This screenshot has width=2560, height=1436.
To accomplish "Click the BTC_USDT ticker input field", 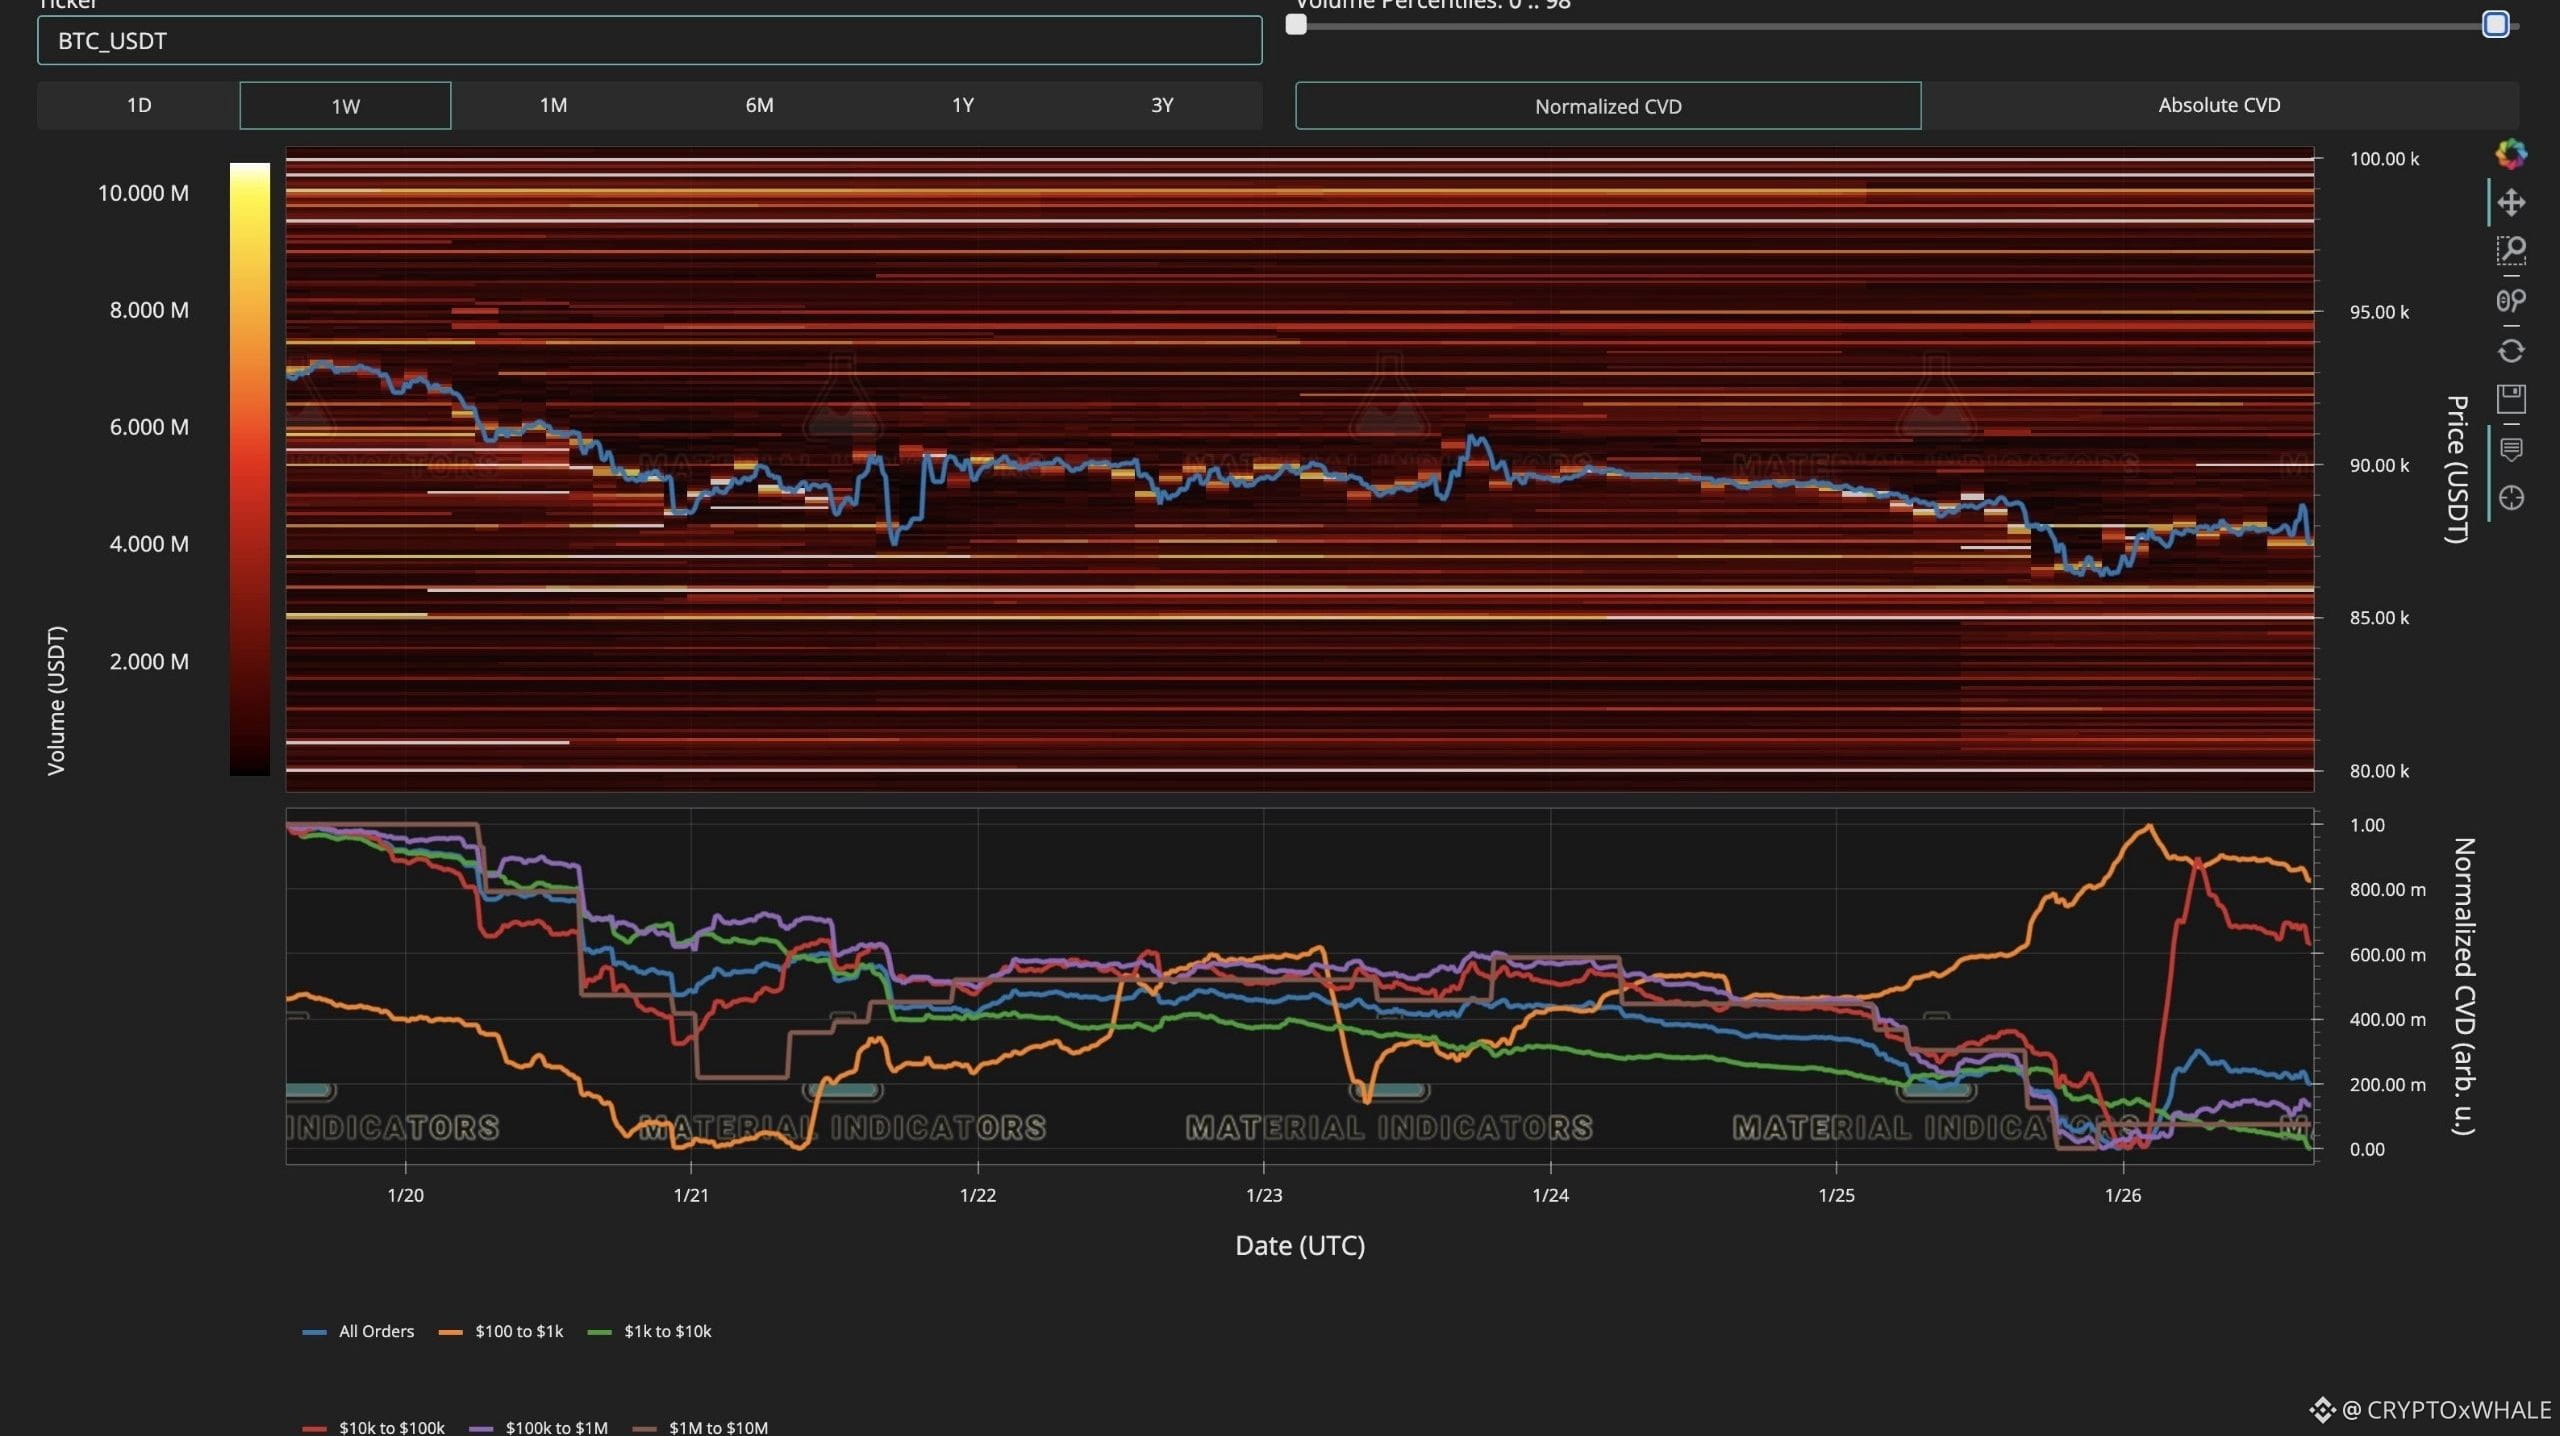I will click(x=649, y=41).
